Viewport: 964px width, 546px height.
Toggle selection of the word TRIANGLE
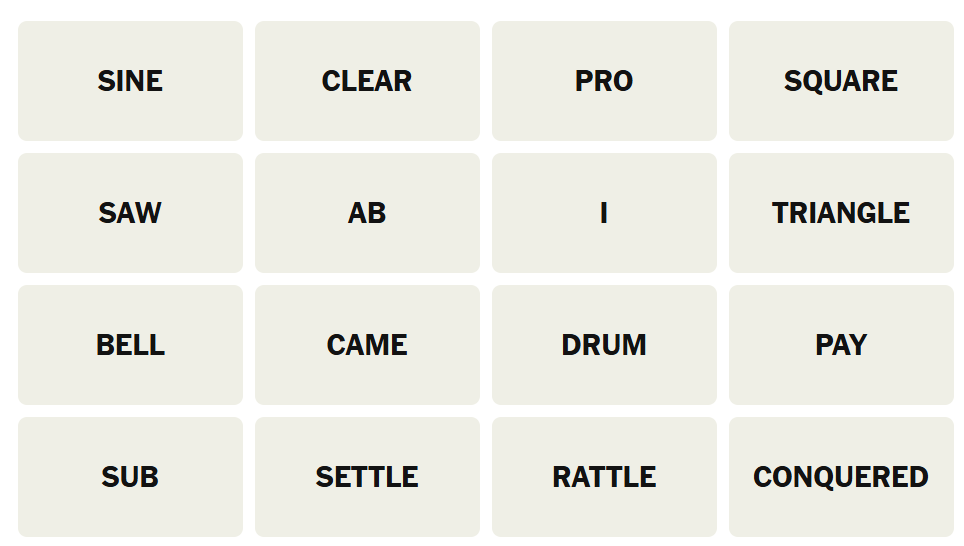click(841, 213)
